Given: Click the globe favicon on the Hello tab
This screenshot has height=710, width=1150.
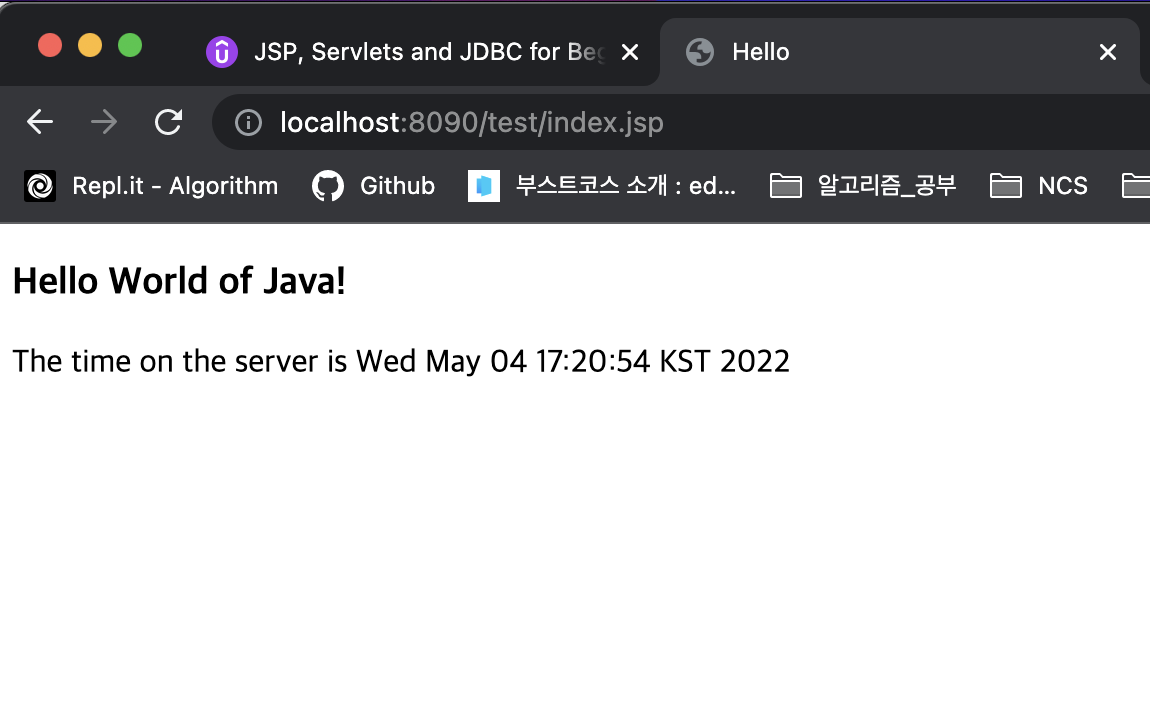Looking at the screenshot, I should [x=699, y=52].
